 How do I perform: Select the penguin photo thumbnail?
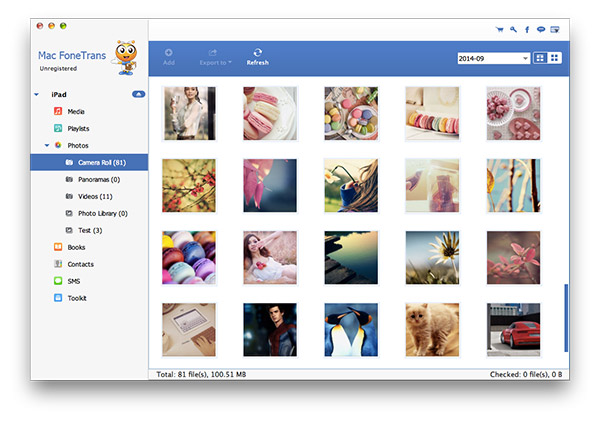pyautogui.click(x=351, y=330)
